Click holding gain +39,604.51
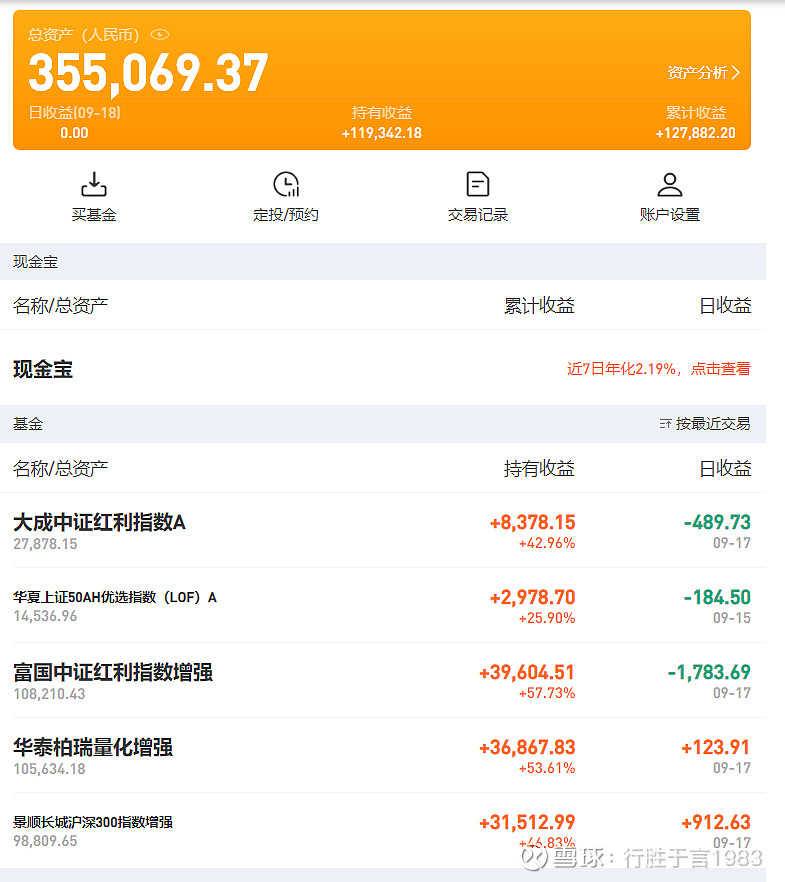Image resolution: width=785 pixels, height=882 pixels. point(527,672)
